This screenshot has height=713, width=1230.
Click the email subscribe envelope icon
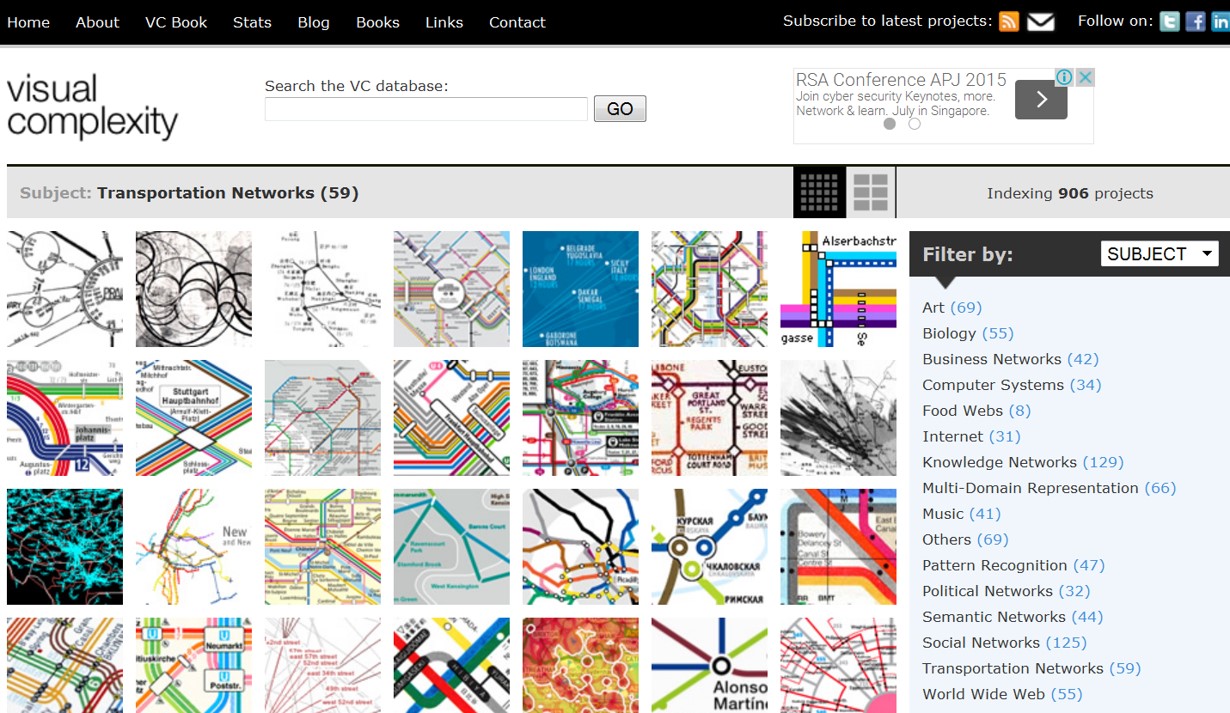[x=1041, y=22]
